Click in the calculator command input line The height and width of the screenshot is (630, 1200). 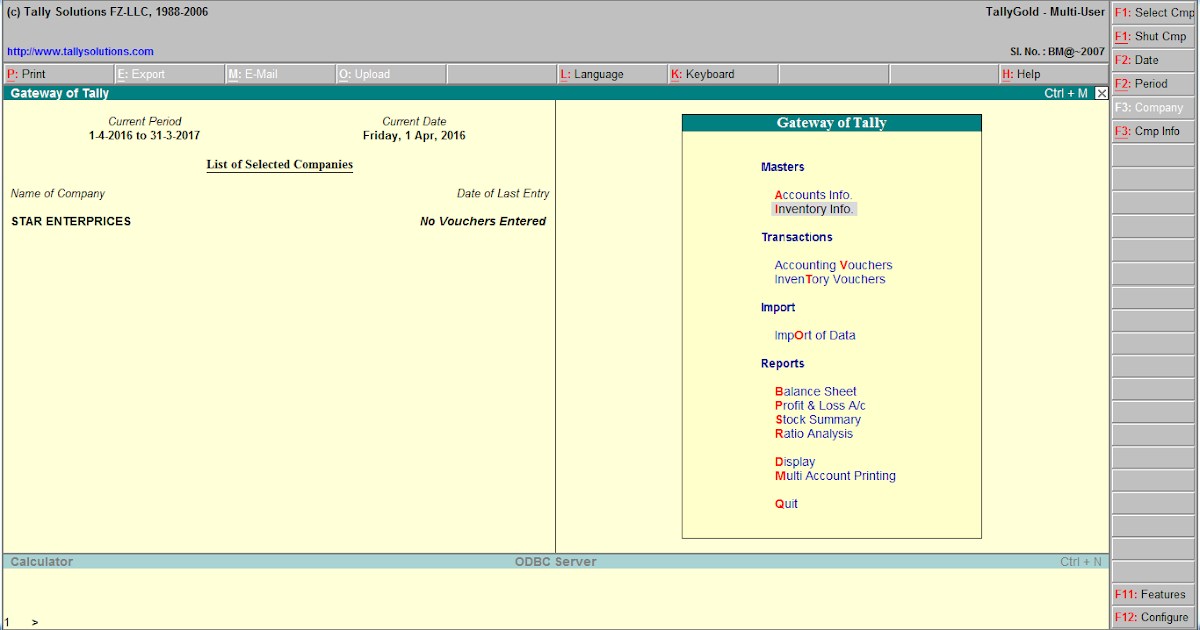555,621
